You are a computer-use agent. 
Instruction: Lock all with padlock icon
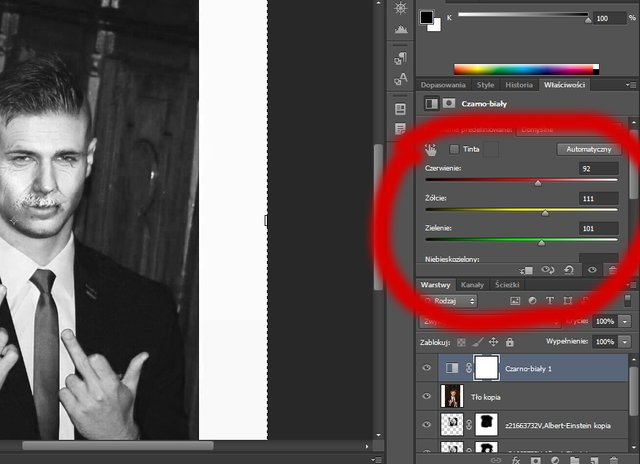[x=509, y=342]
